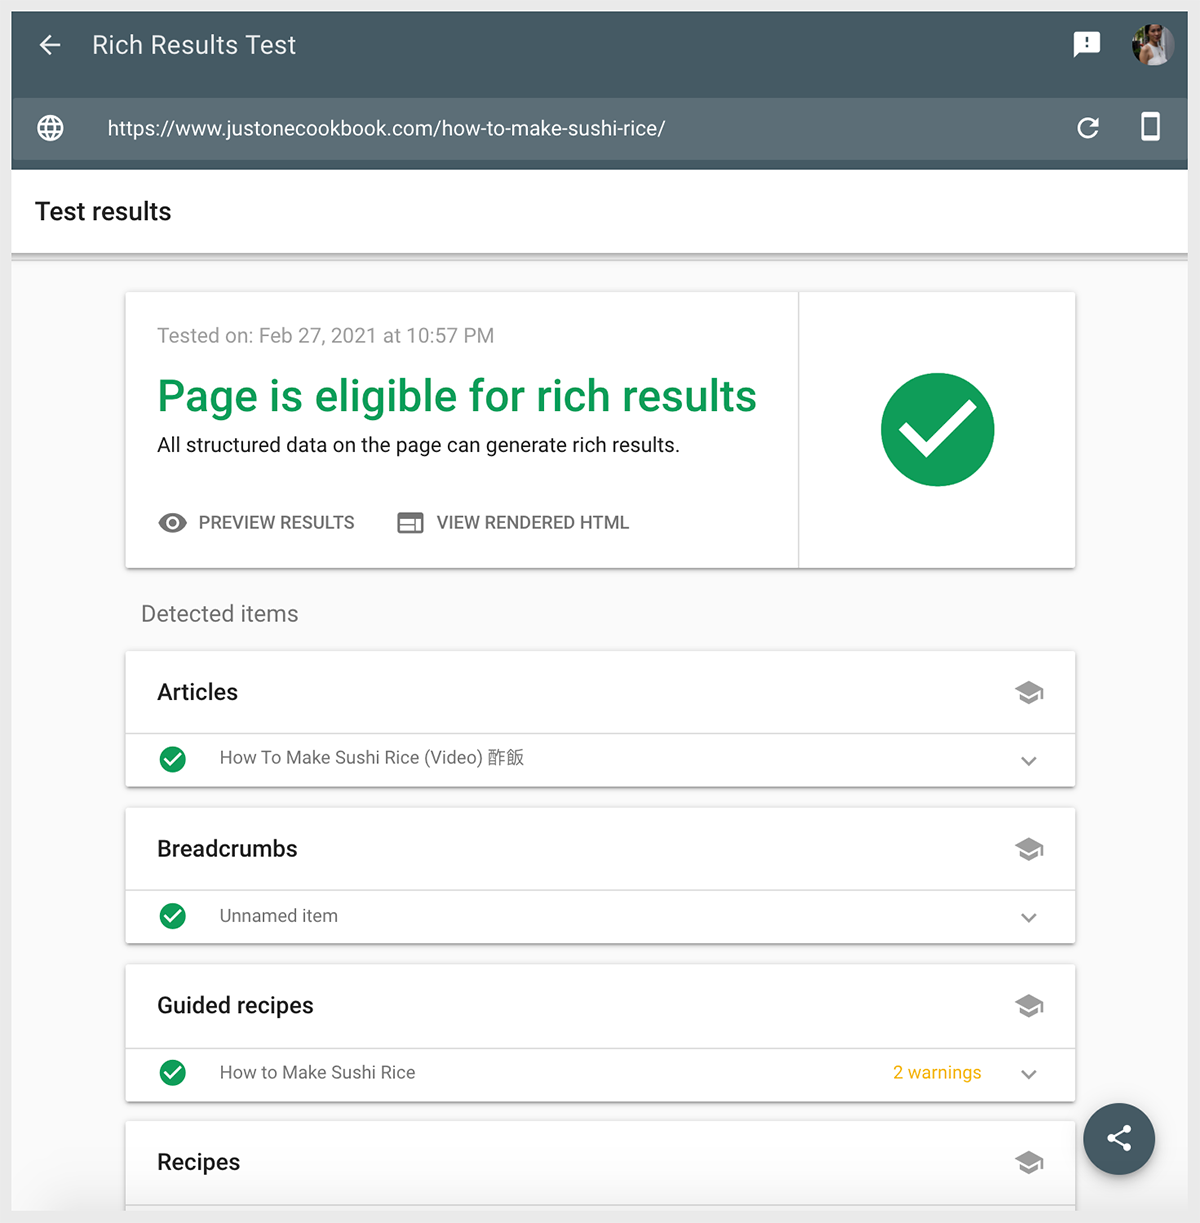Click the graduation cap icon for Articles
The height and width of the screenshot is (1223, 1200).
[1029, 692]
